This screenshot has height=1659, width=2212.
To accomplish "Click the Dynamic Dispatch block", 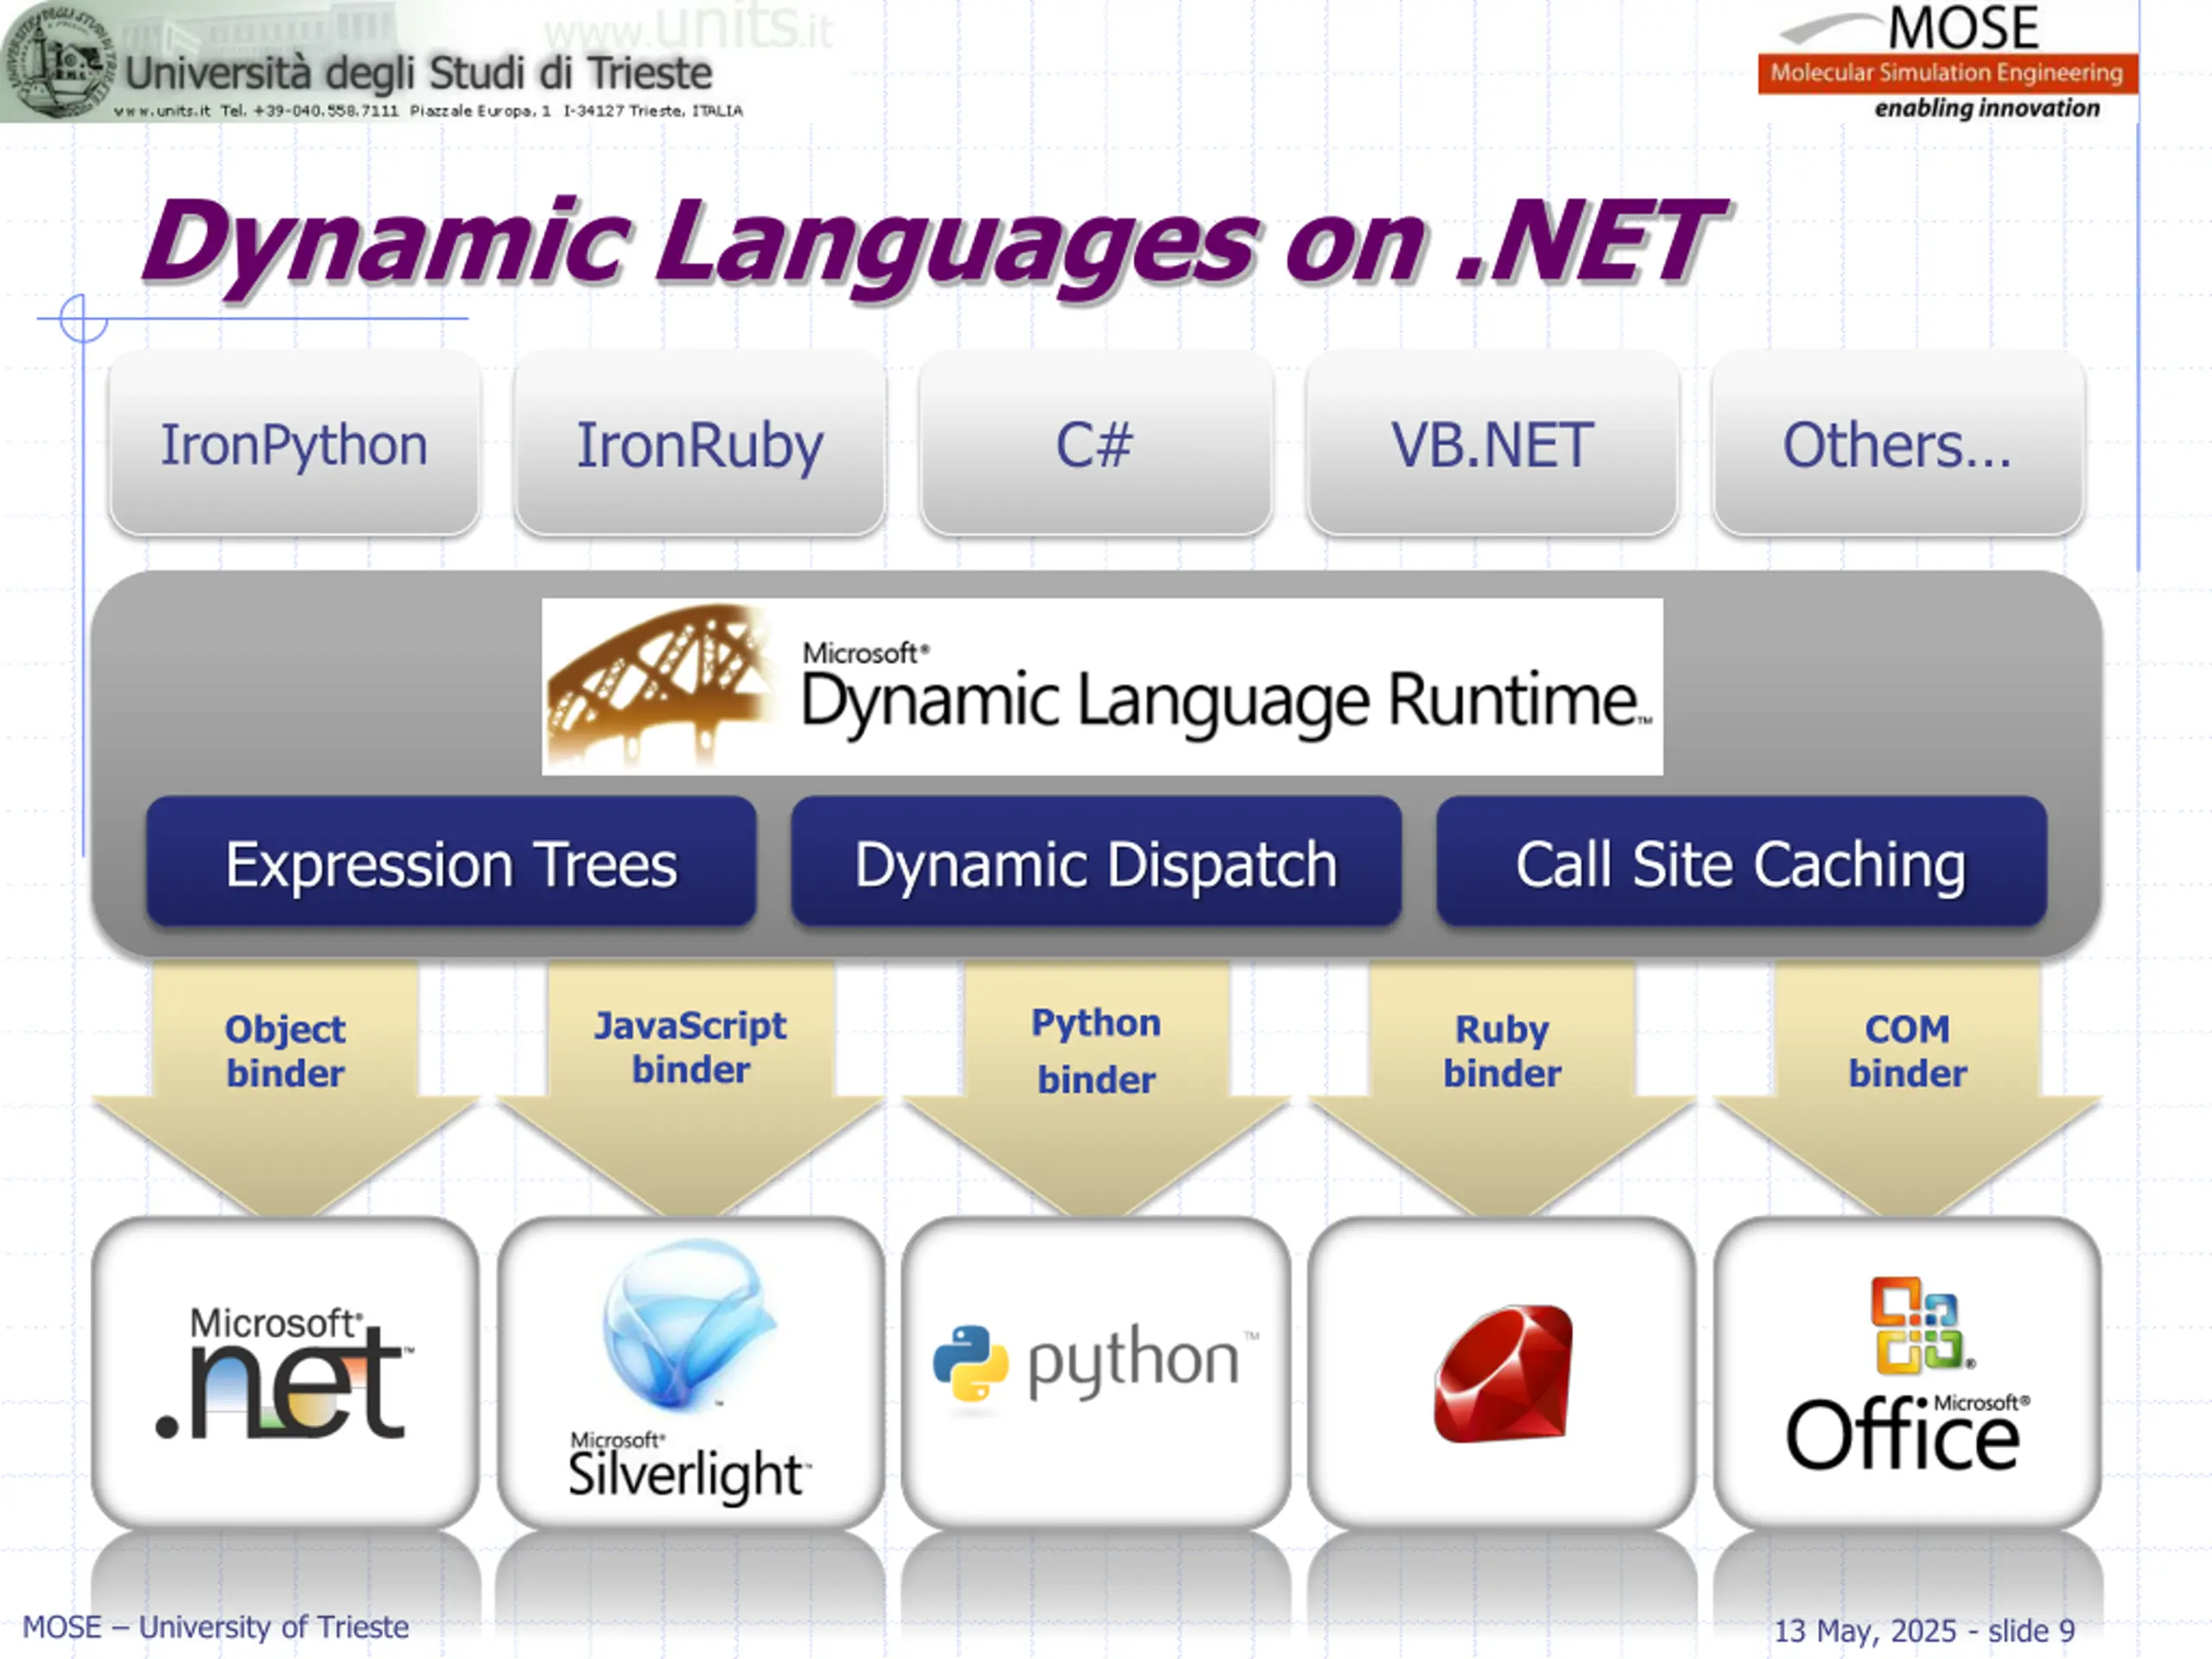I will (x=1096, y=862).
